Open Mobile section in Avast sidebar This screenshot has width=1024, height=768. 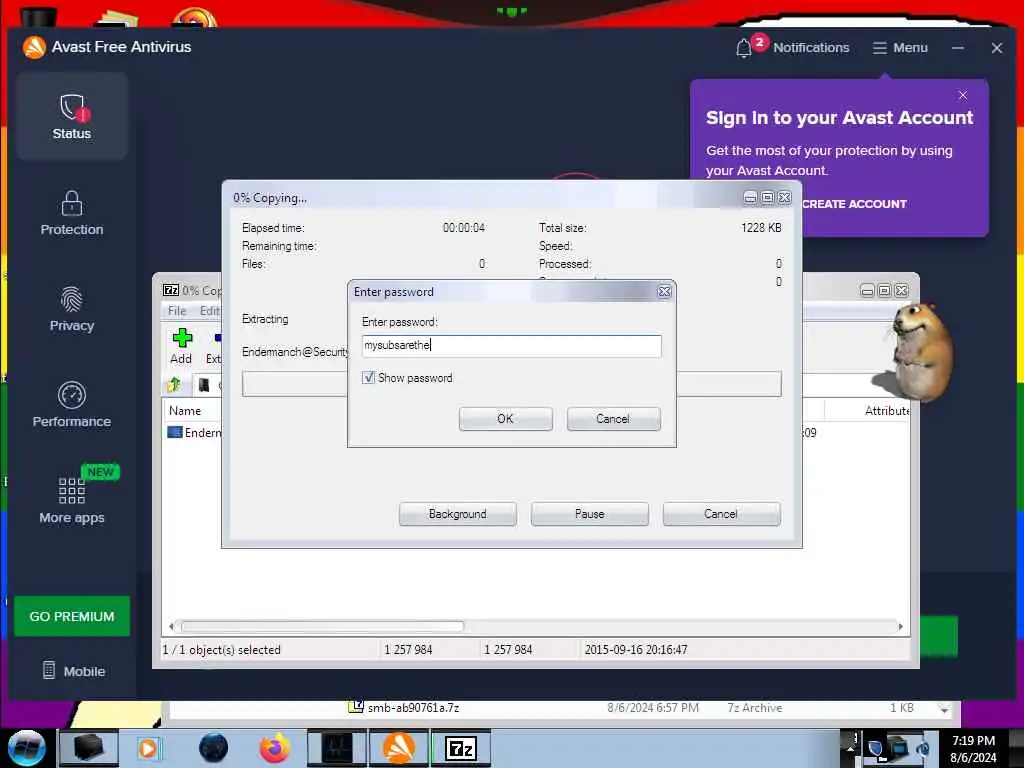click(x=73, y=671)
